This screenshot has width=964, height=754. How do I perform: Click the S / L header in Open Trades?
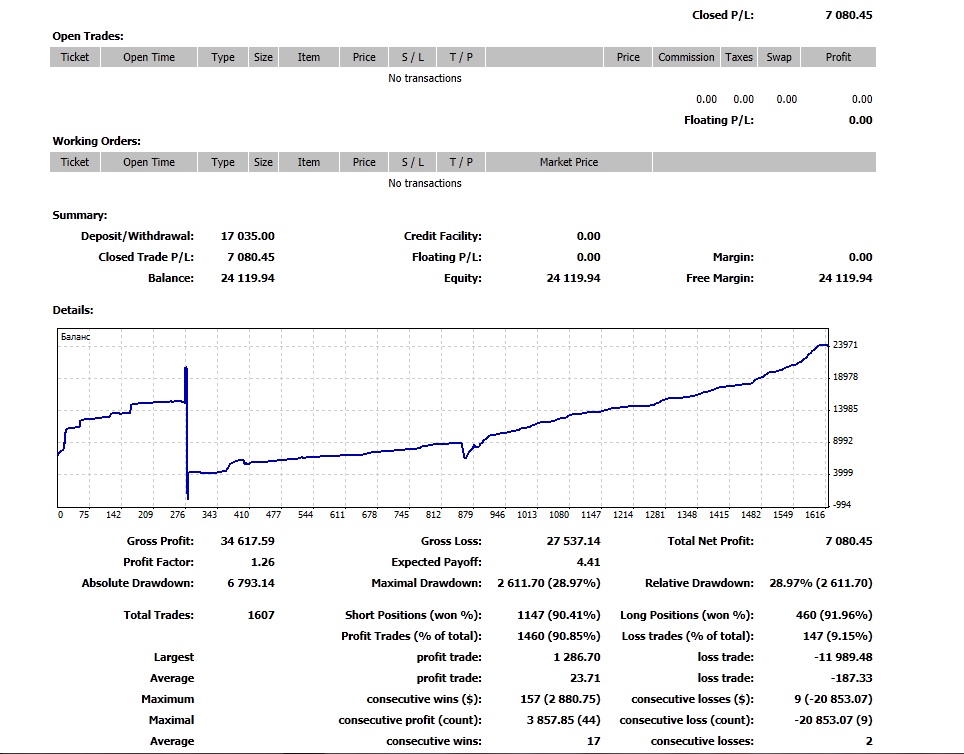click(412, 57)
